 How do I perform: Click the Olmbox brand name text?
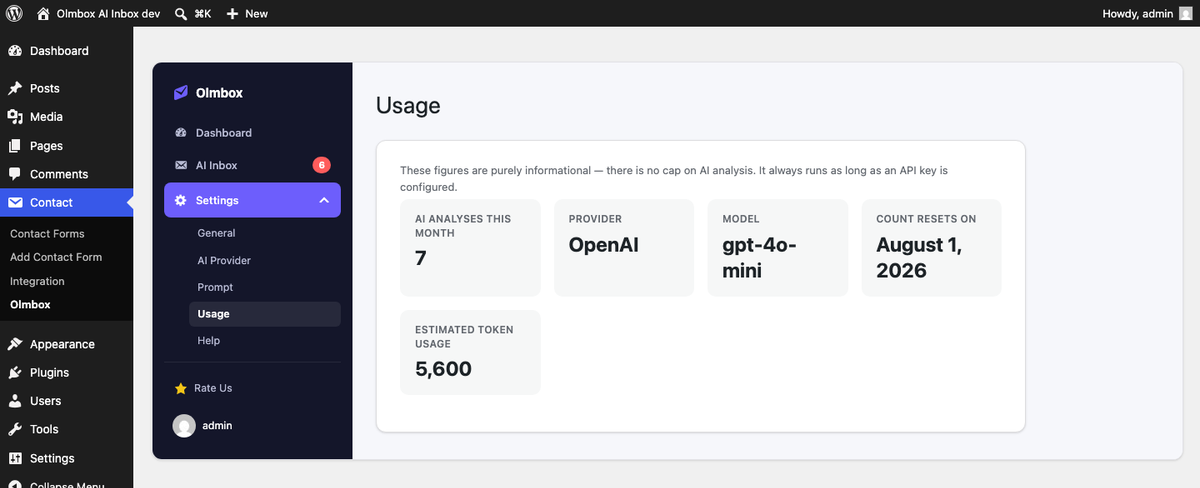click(220, 93)
